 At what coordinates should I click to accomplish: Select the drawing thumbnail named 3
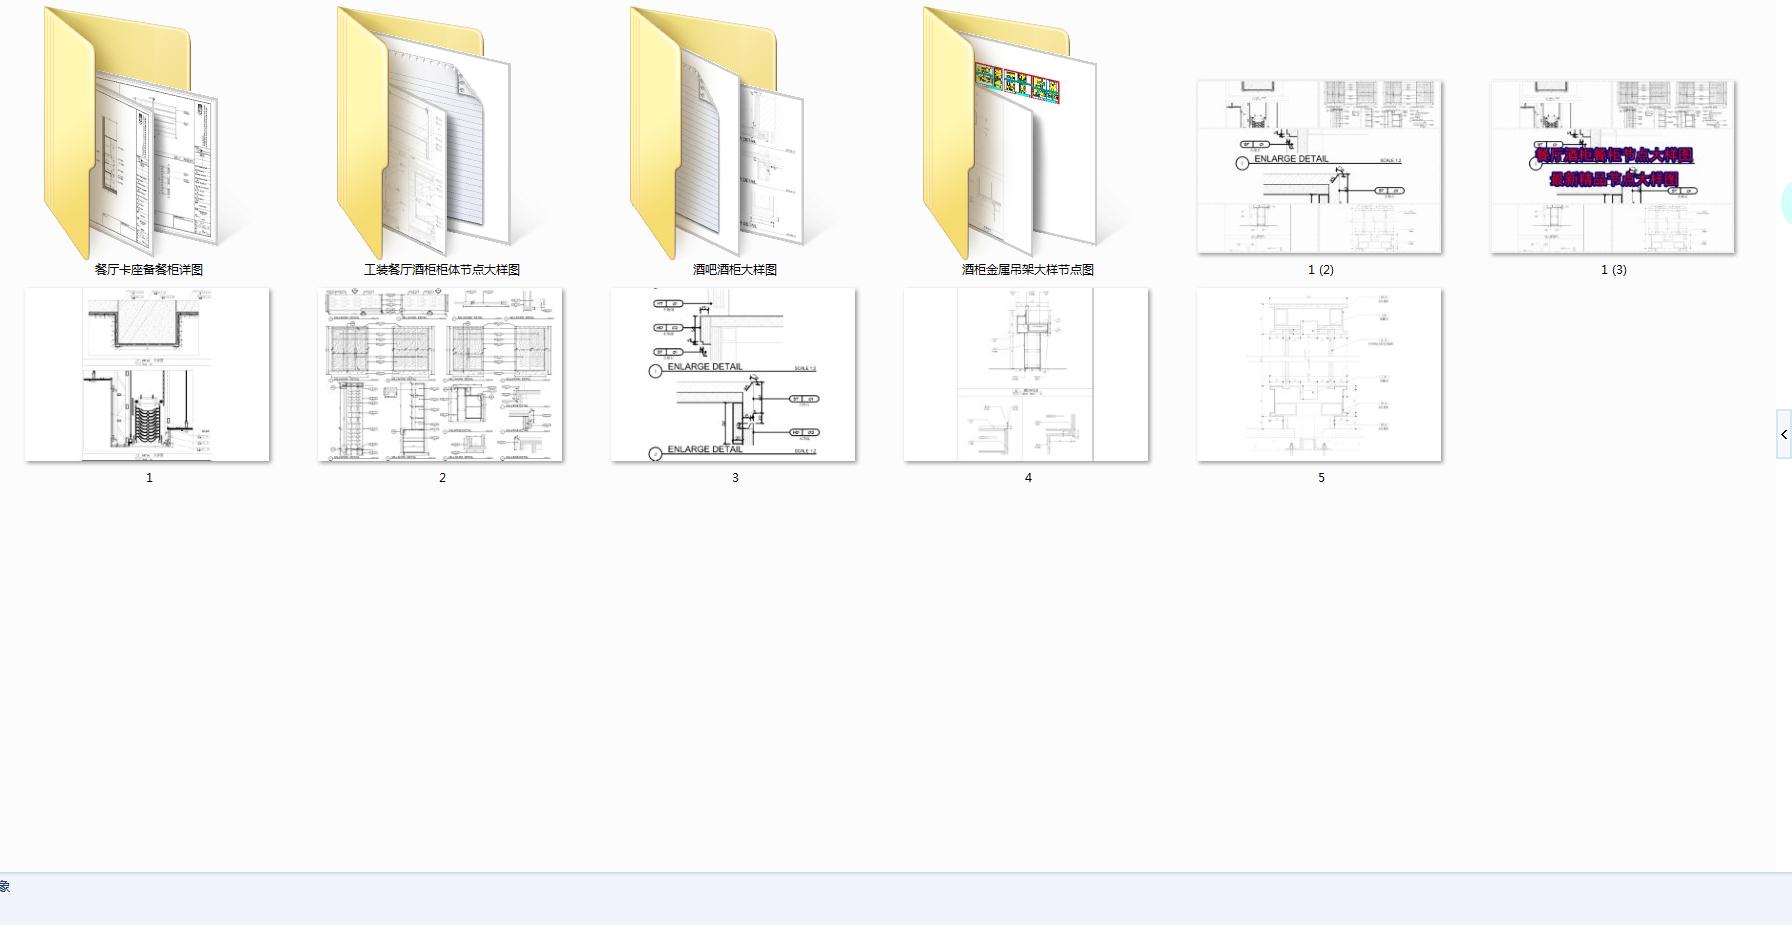tap(733, 375)
